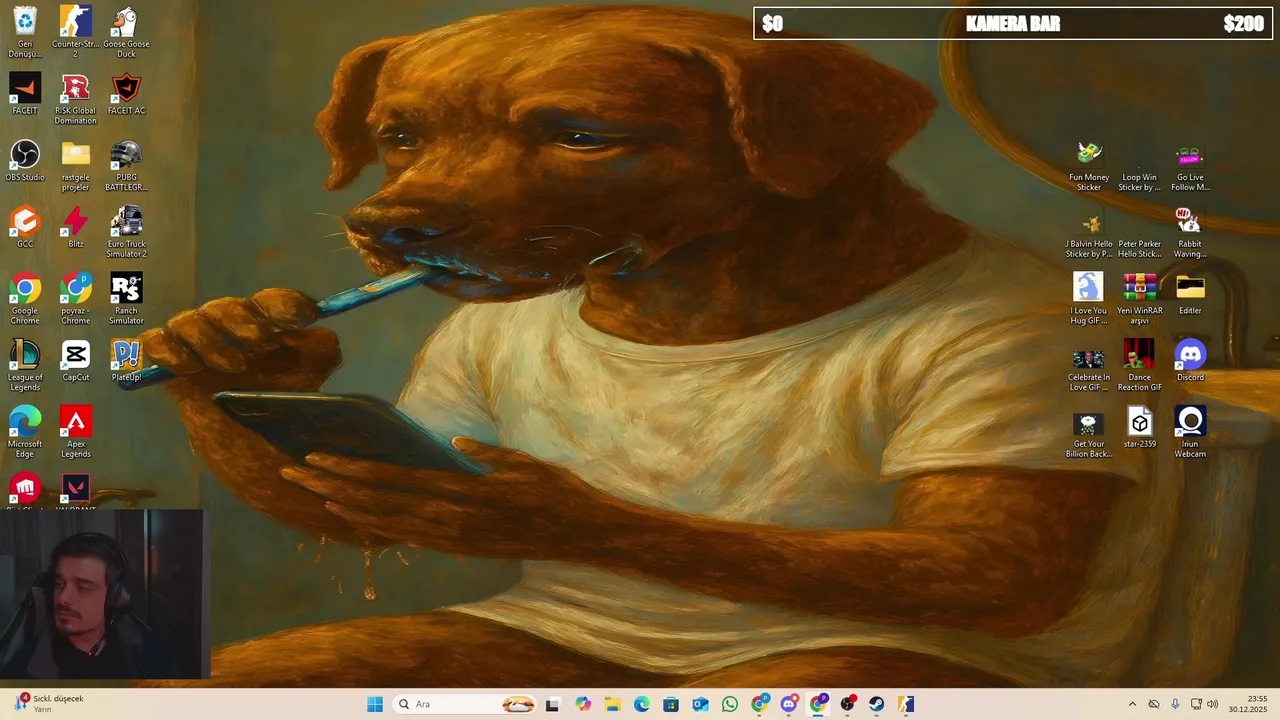Screen dimensions: 1280x720
Task: Open Copilot from the taskbar
Action: [x=583, y=704]
